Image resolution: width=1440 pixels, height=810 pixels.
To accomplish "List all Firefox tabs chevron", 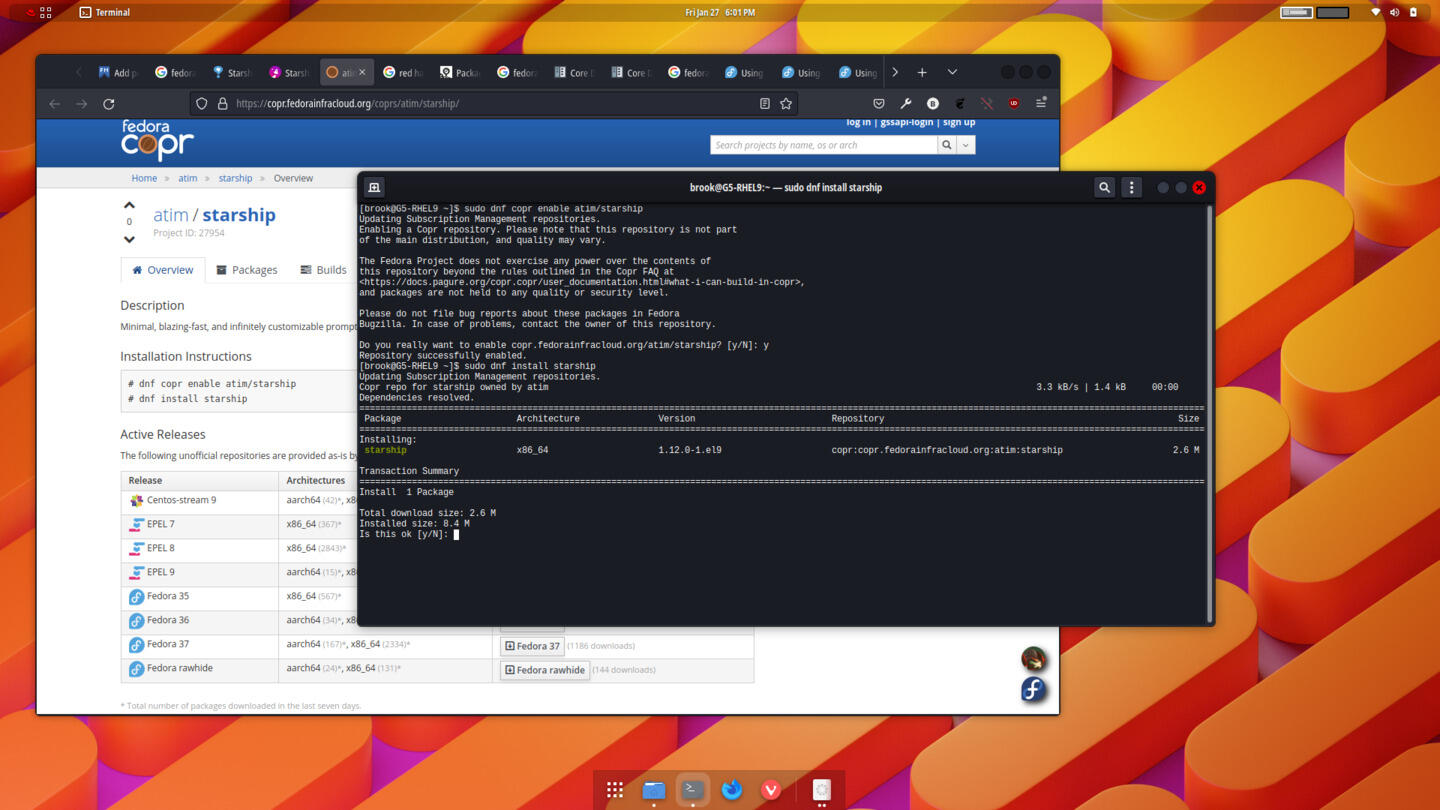I will coord(952,72).
